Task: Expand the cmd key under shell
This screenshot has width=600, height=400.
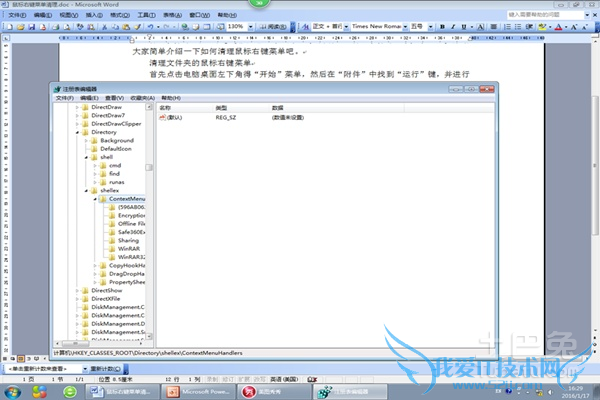Action: pos(95,166)
